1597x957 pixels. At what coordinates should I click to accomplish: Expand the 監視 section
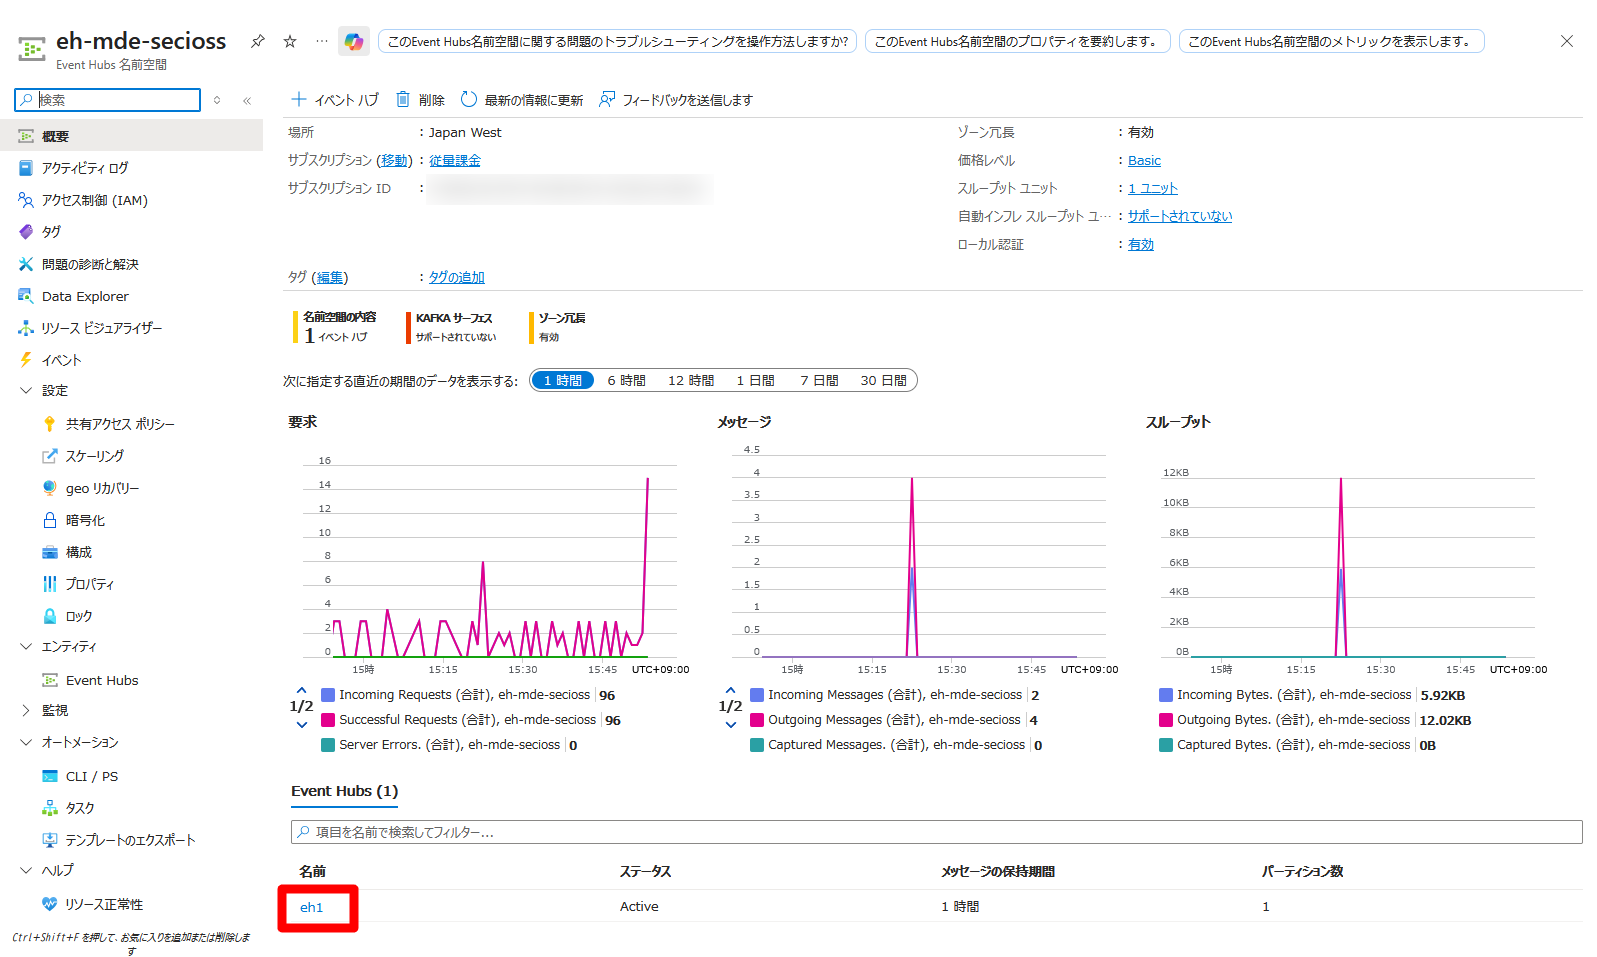click(26, 710)
